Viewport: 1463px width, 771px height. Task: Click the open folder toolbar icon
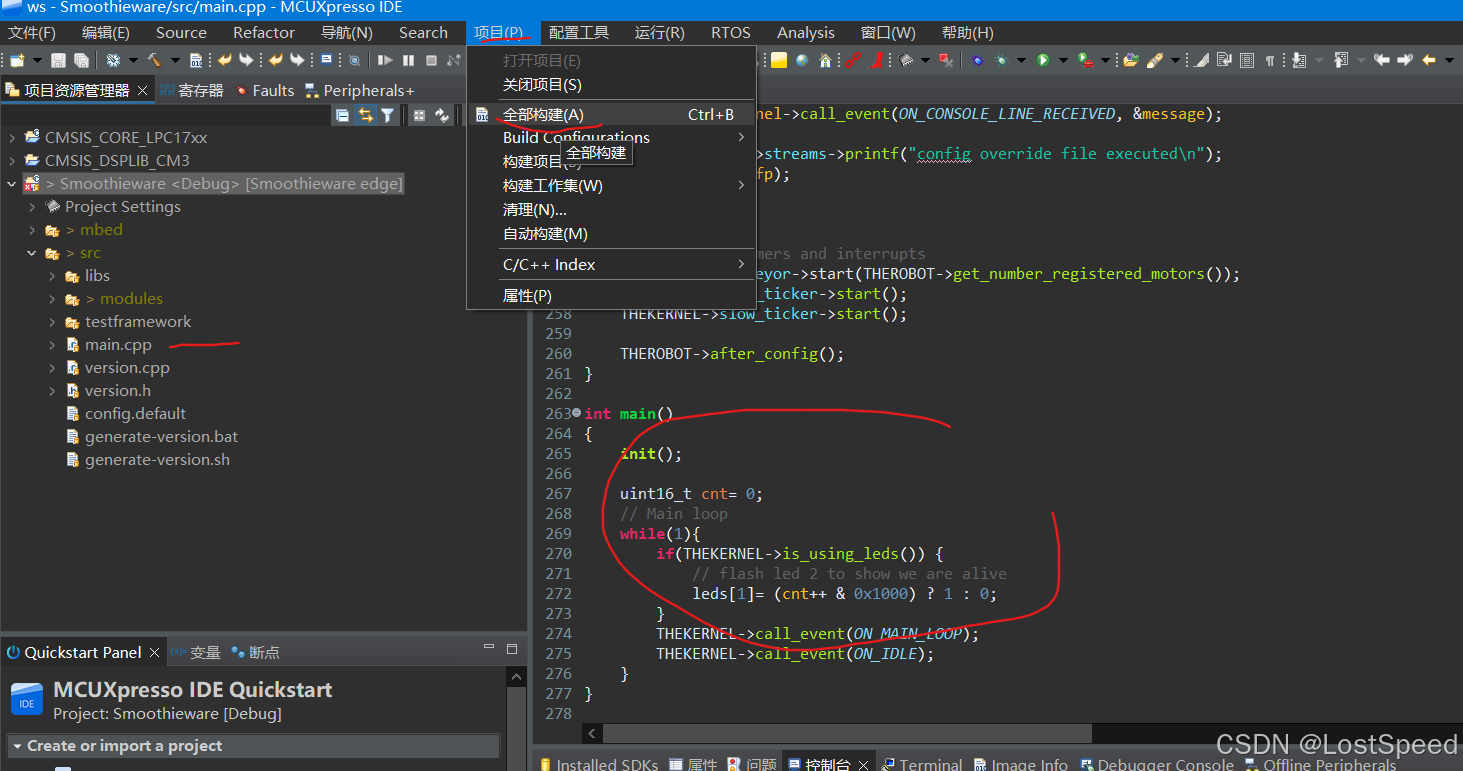coord(1131,61)
